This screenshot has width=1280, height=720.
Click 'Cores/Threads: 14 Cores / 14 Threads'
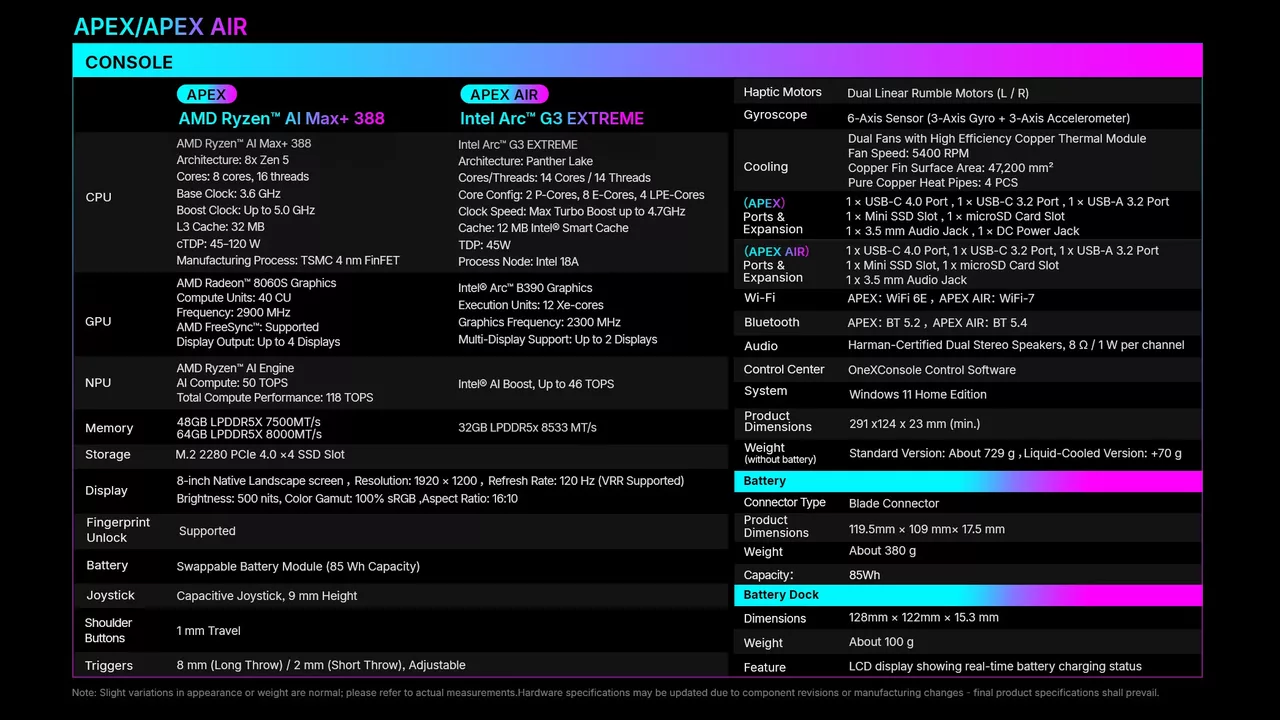click(554, 178)
